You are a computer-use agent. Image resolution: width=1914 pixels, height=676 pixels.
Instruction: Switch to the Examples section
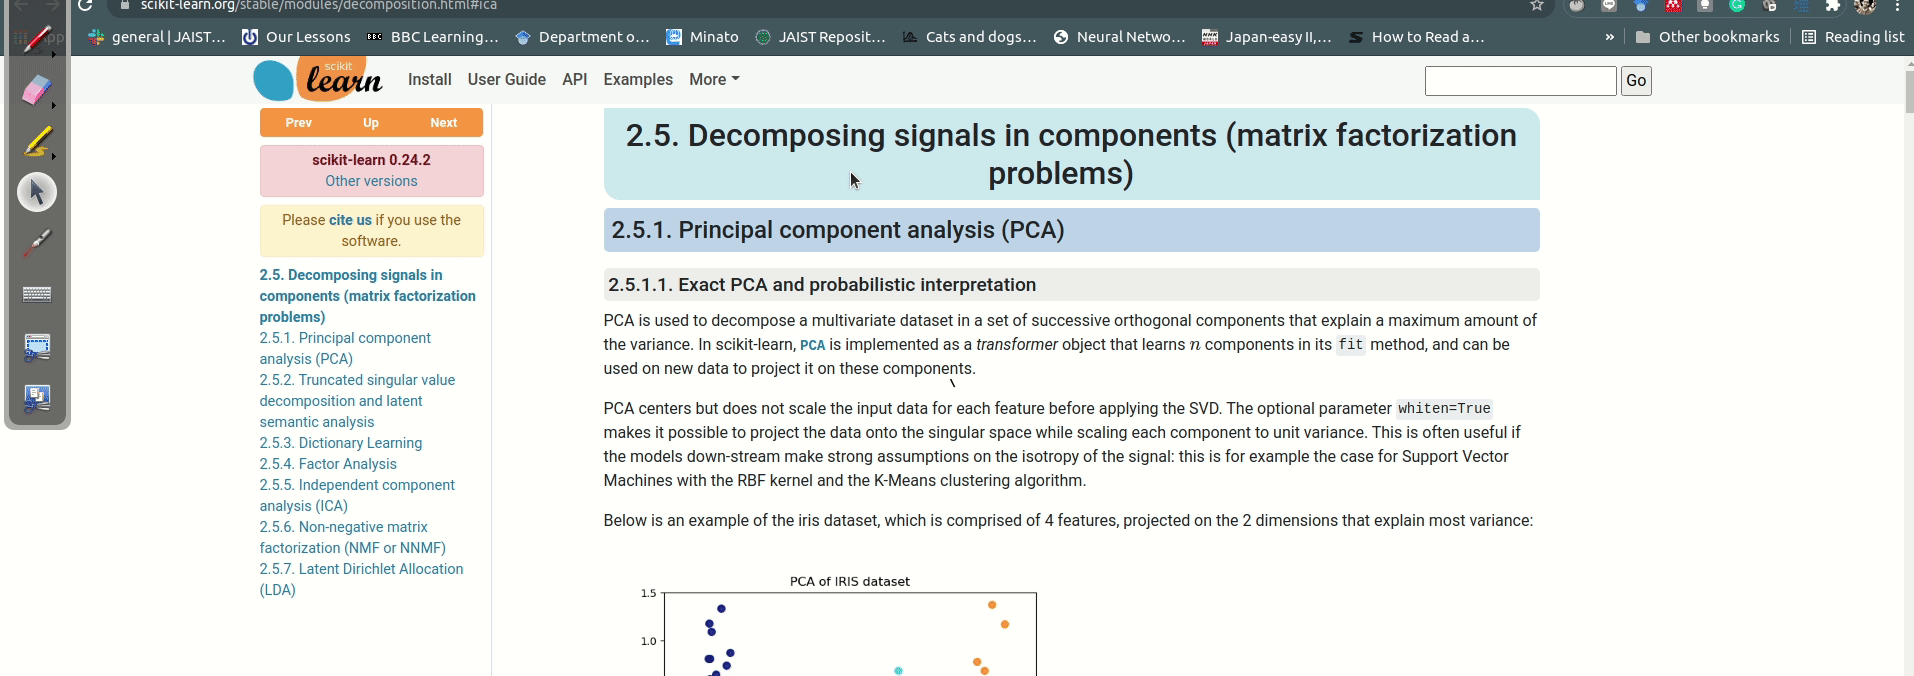pyautogui.click(x=638, y=80)
